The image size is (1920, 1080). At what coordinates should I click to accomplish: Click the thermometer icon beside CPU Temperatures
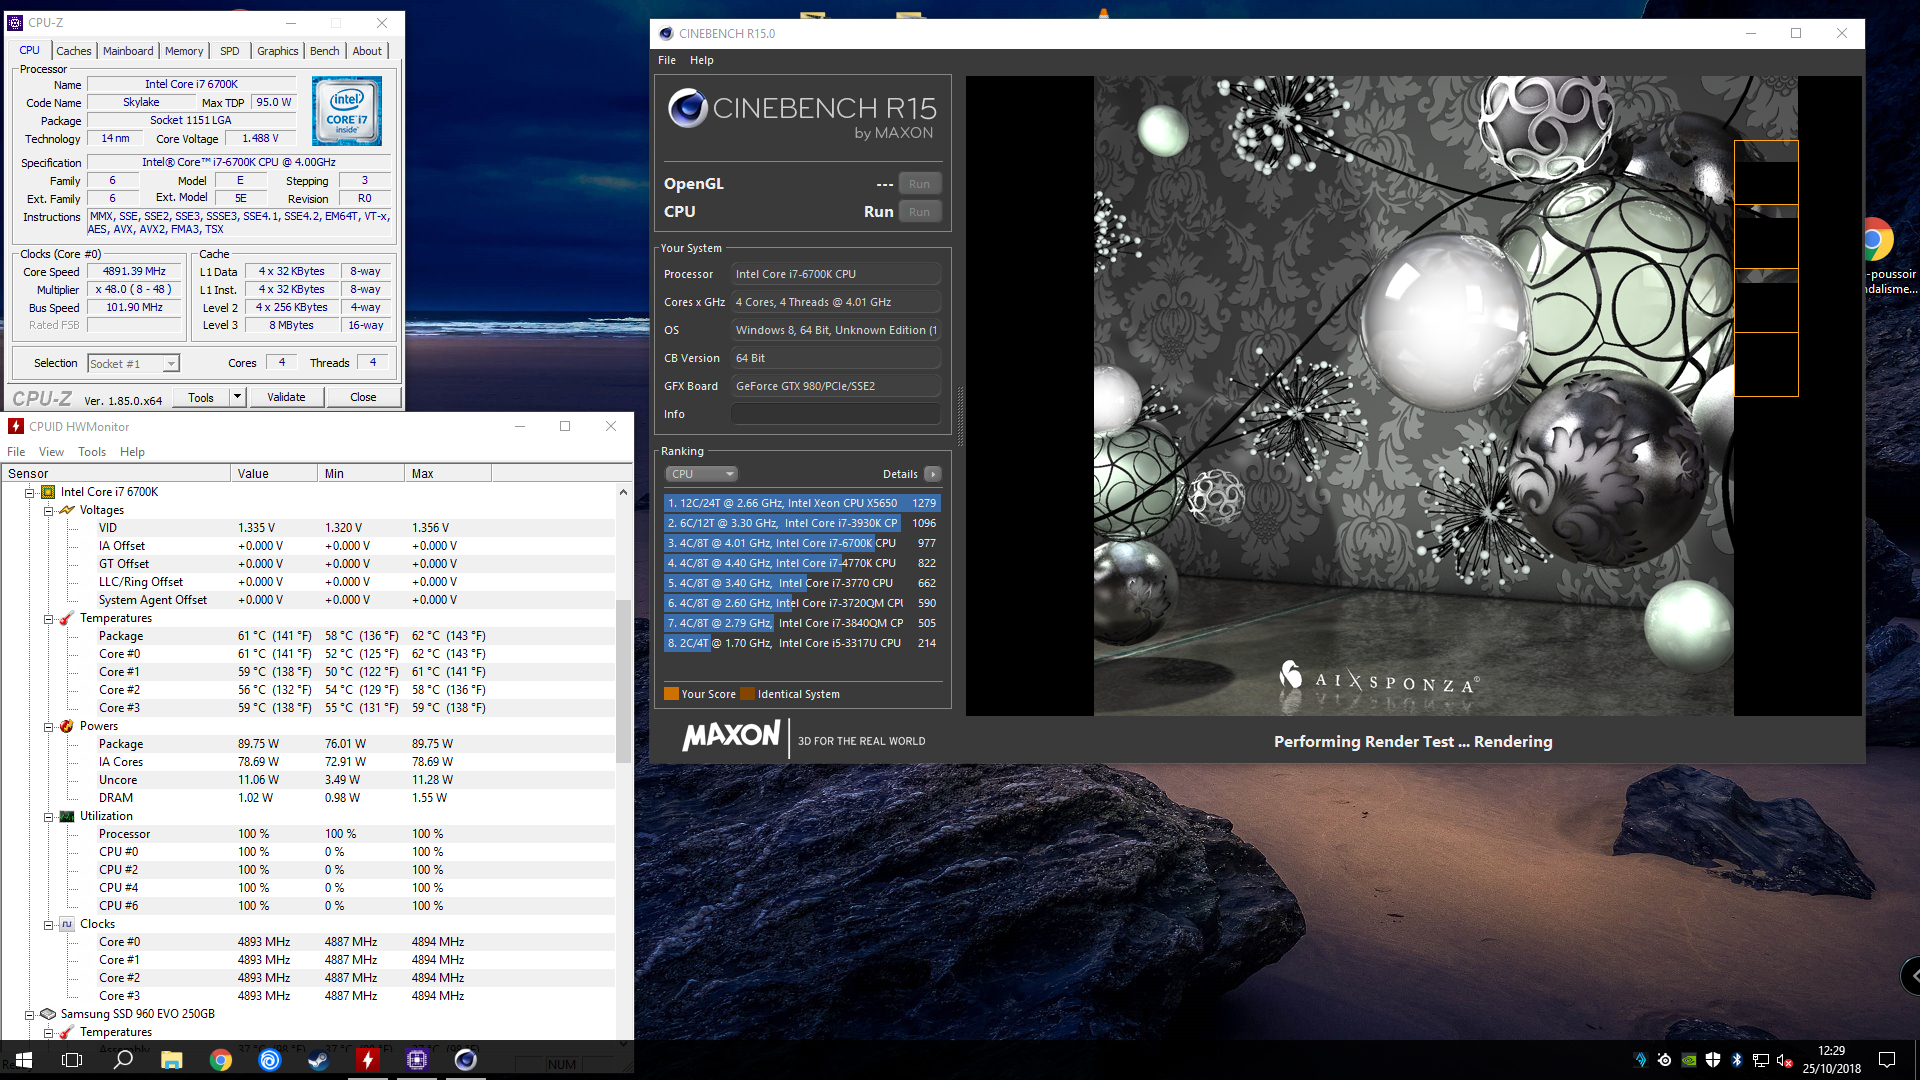(x=67, y=618)
